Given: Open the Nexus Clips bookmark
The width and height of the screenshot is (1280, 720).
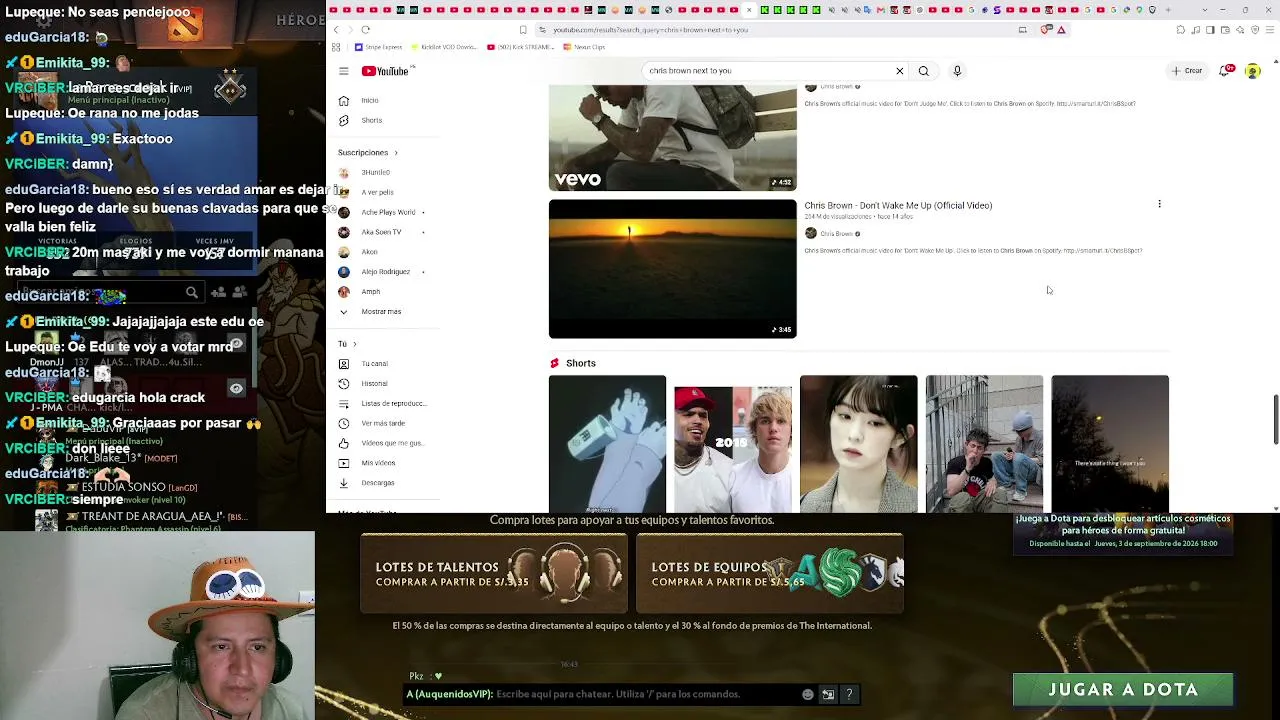Looking at the screenshot, I should coord(584,47).
